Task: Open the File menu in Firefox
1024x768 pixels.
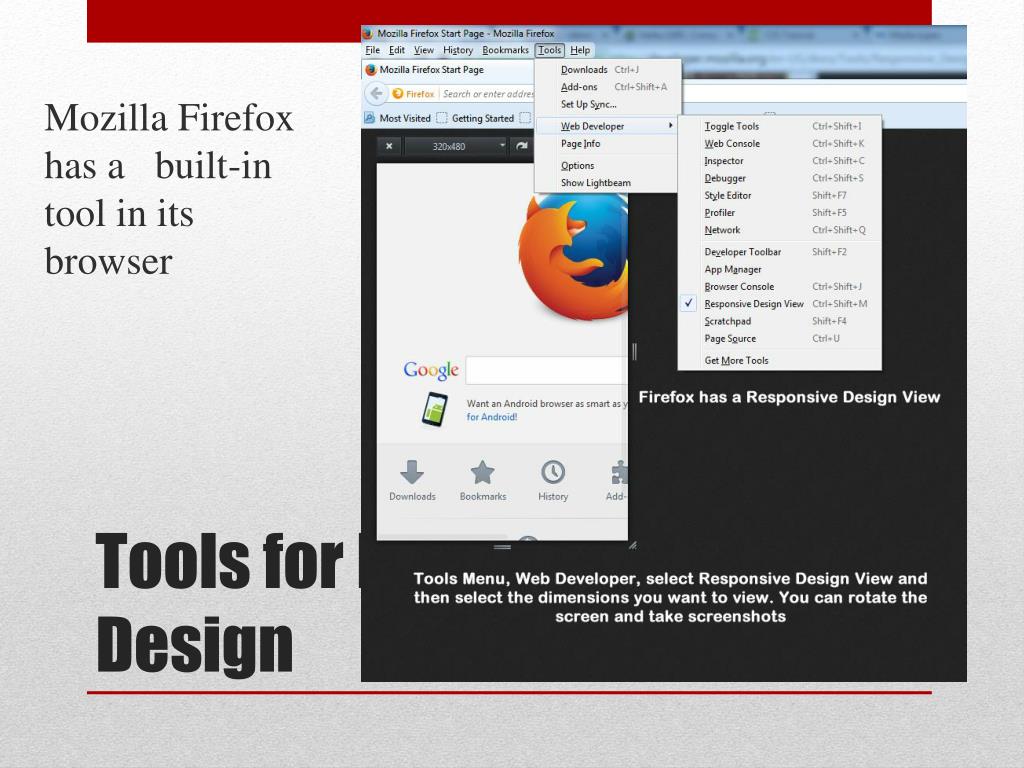Action: (372, 50)
